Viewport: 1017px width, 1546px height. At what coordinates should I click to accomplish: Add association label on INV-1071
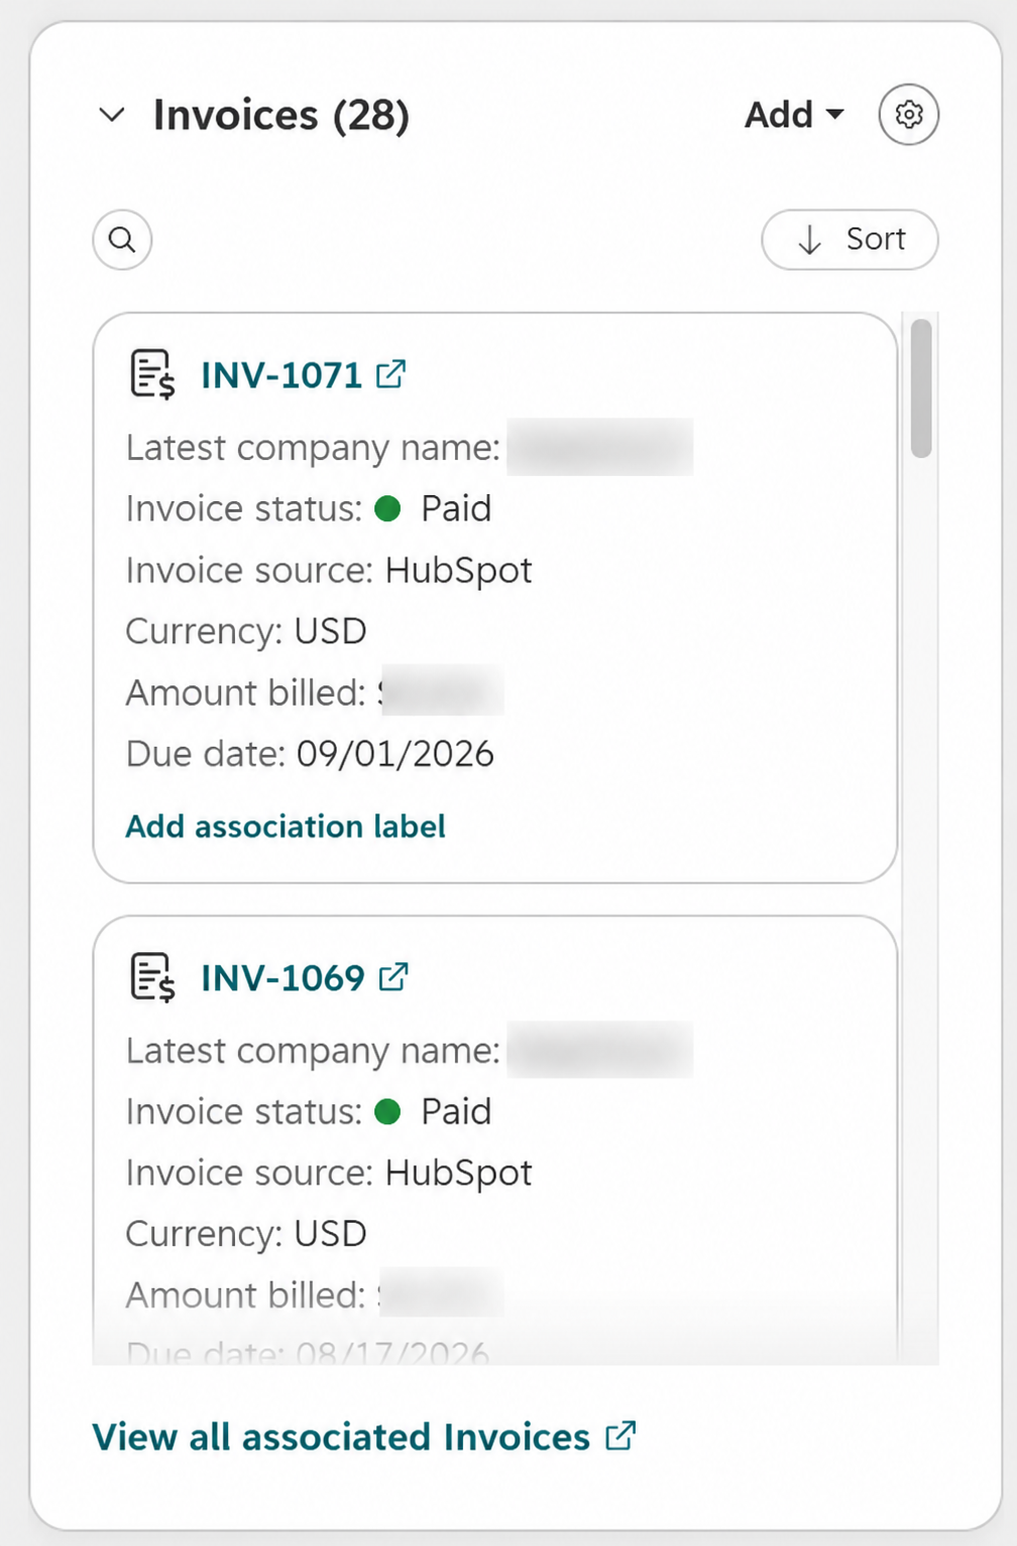click(285, 827)
